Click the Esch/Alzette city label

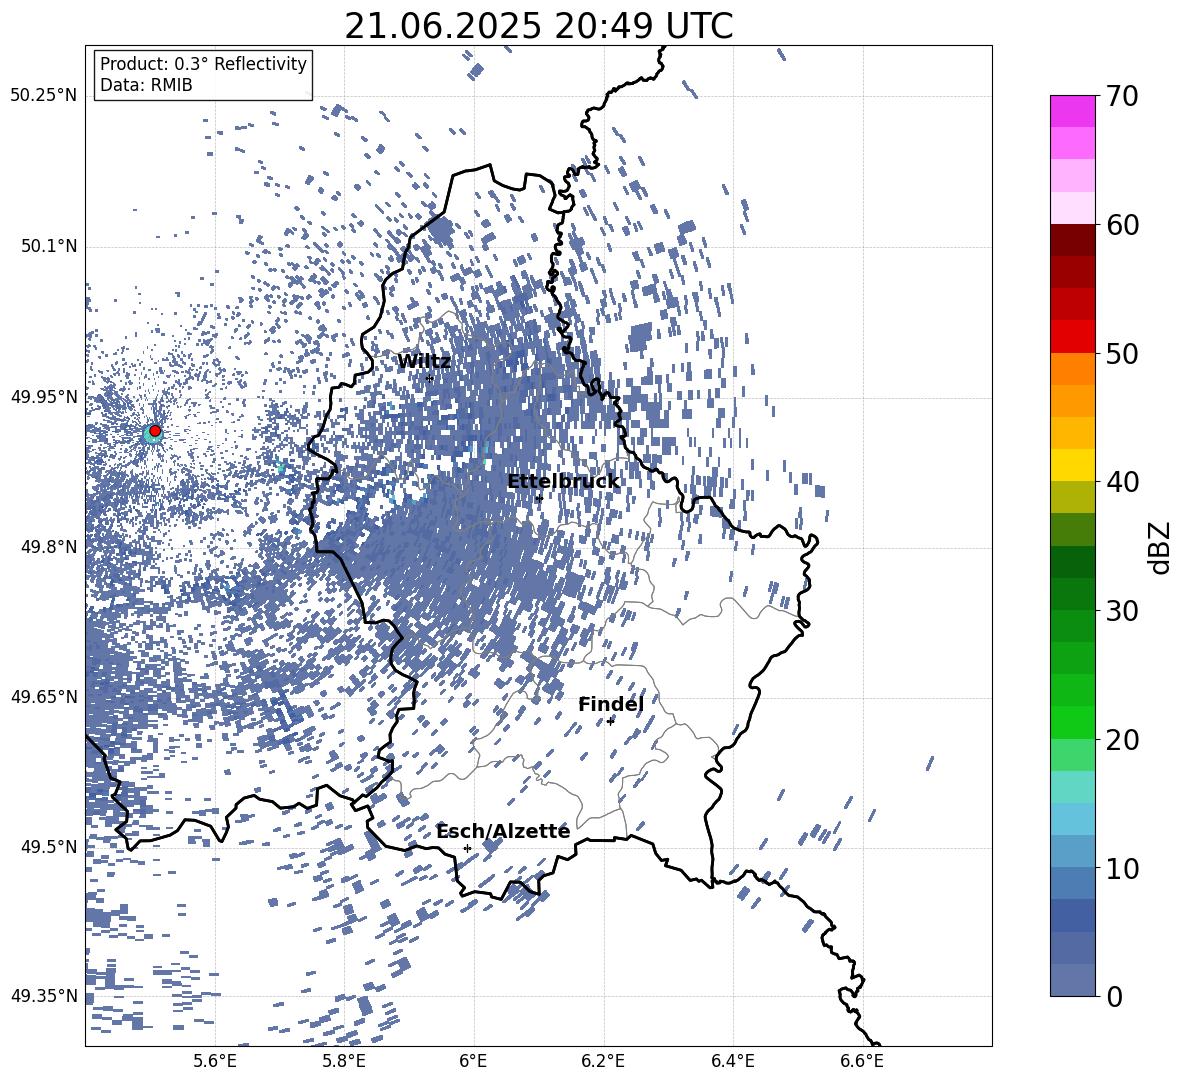coord(503,831)
